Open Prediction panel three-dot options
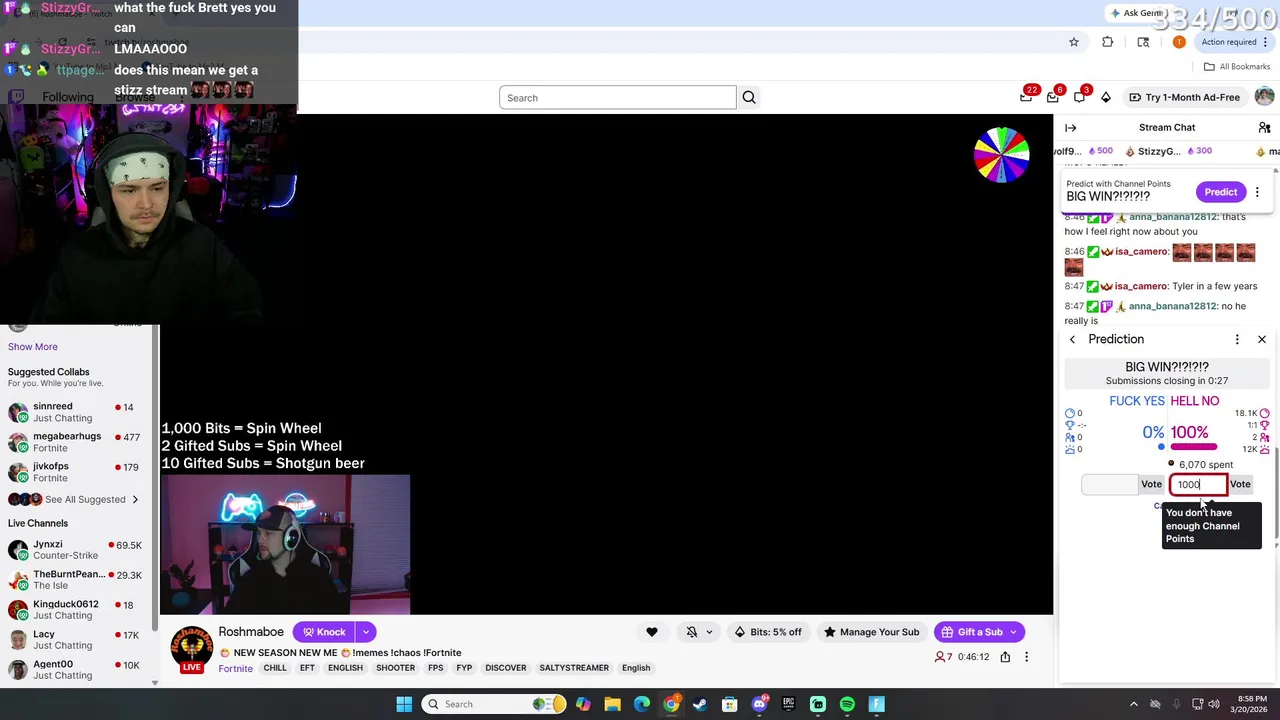 [1237, 340]
